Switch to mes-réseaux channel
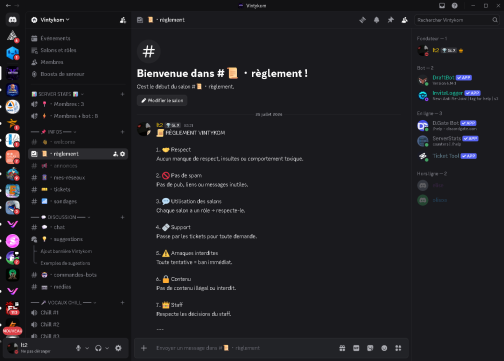The height and width of the screenshot is (361, 504). pos(78,178)
